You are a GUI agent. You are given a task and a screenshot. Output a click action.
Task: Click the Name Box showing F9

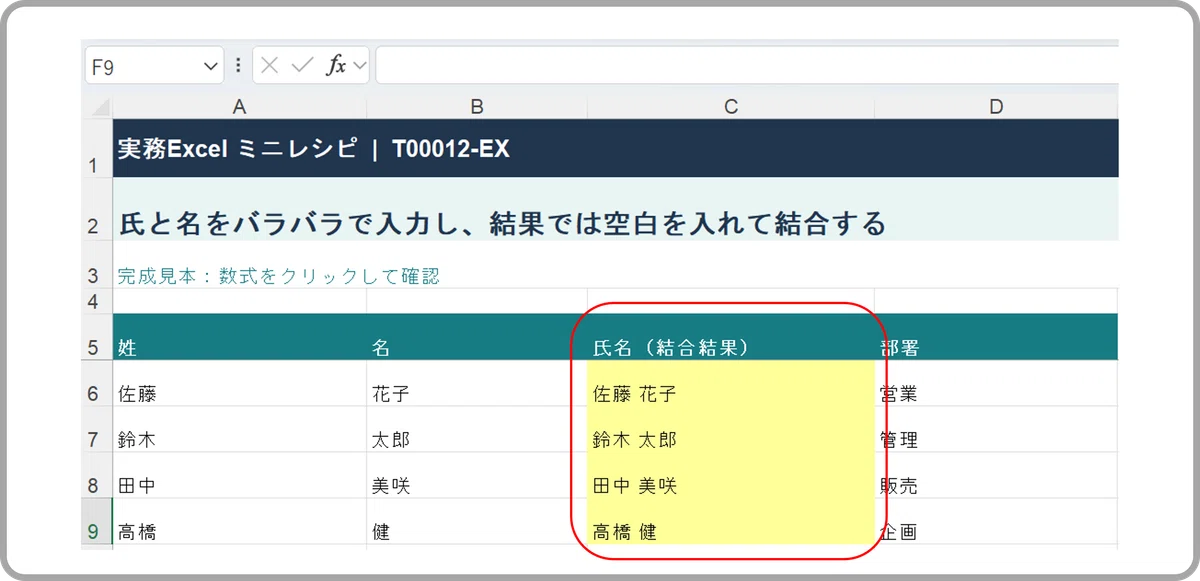[x=155, y=66]
